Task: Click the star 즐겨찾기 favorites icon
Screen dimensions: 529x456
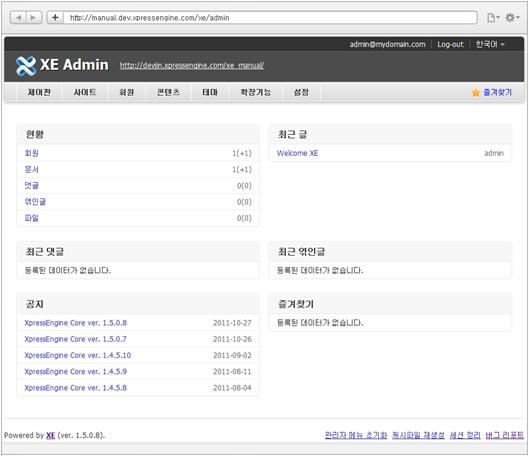Action: [476, 92]
